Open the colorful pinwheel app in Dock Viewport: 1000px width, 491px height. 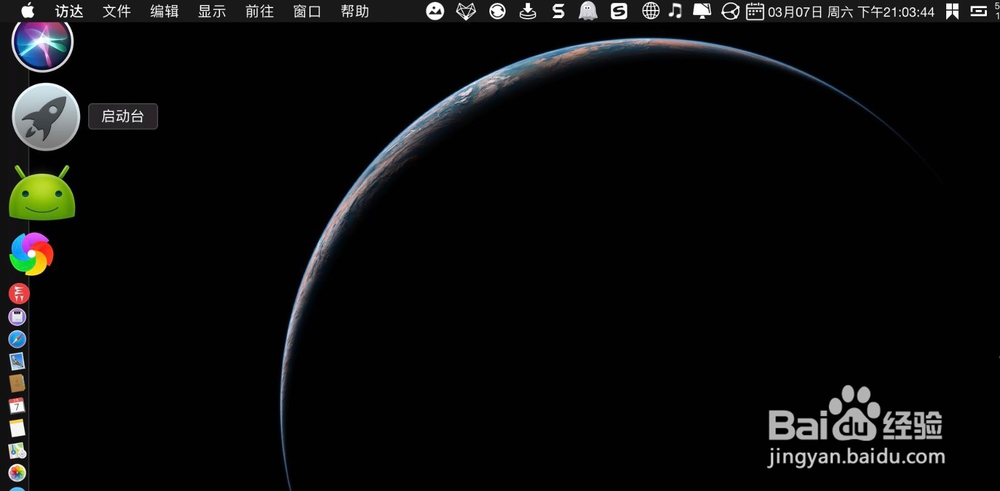coord(31,254)
